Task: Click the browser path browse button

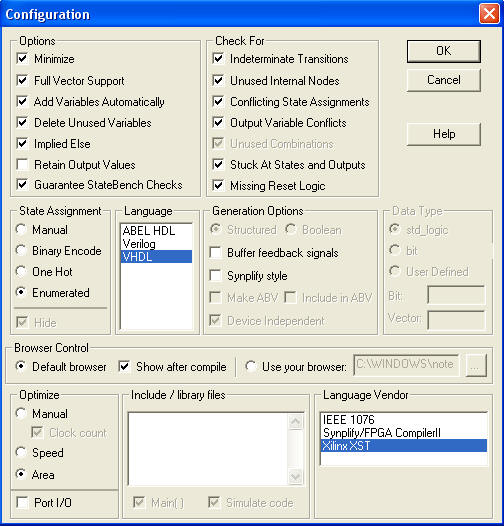Action: (476, 365)
